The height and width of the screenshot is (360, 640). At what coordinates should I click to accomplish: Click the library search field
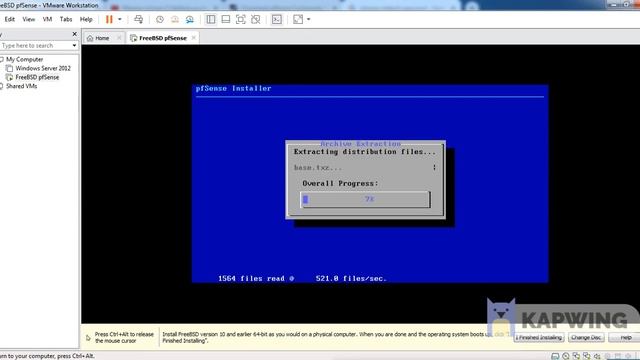click(35, 46)
